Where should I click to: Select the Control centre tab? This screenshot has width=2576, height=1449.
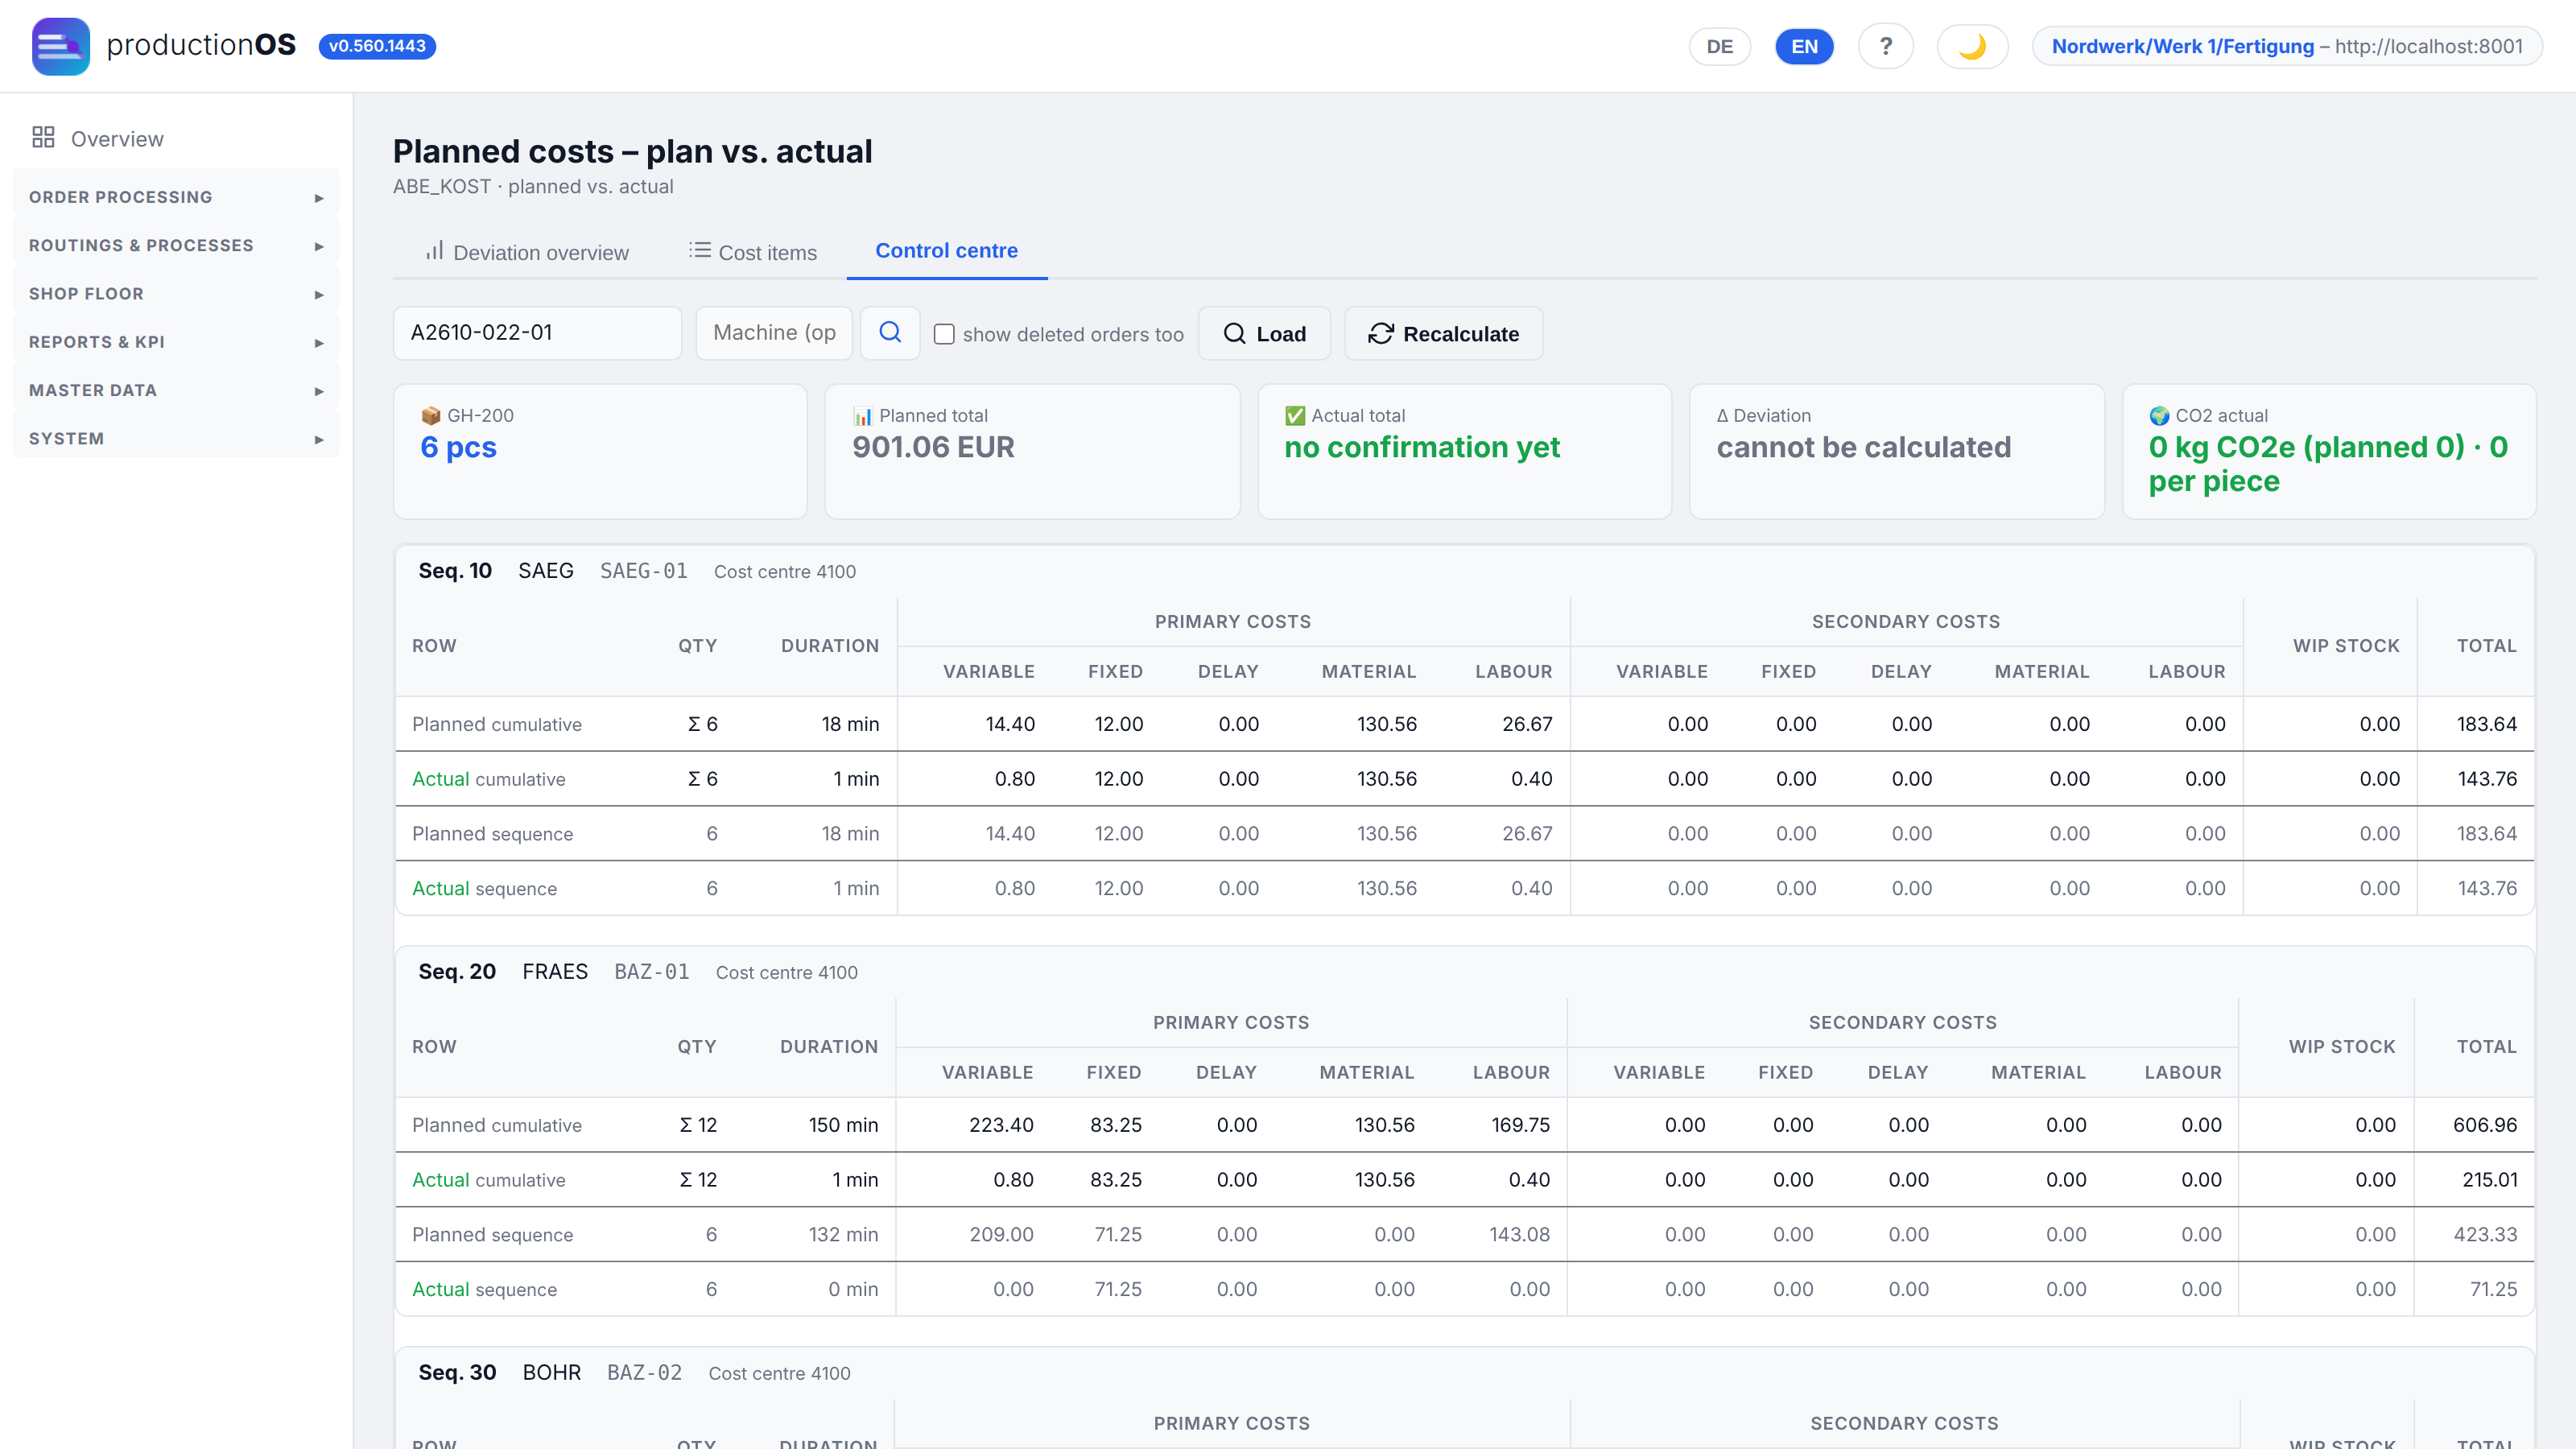(x=946, y=251)
